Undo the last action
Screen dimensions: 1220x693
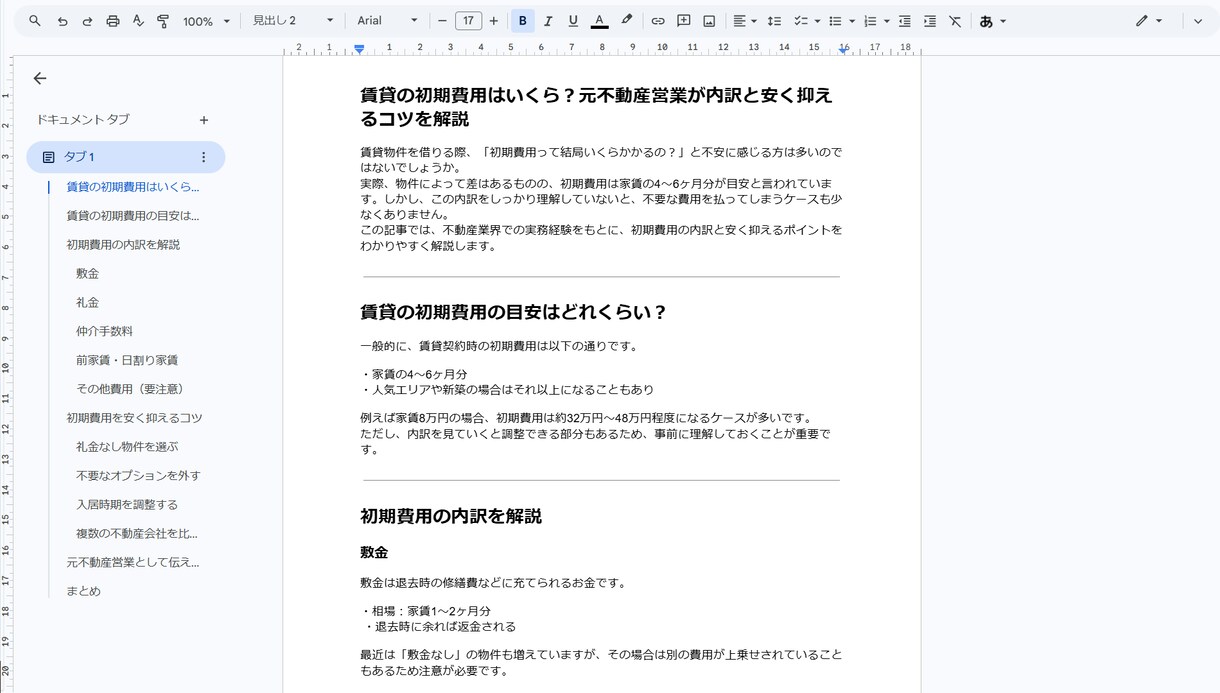62,21
